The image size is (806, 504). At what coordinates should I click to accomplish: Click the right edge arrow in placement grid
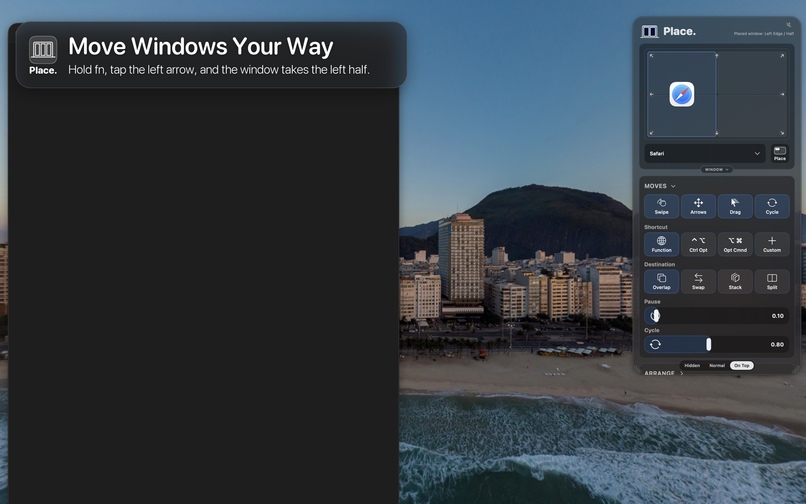click(x=782, y=95)
